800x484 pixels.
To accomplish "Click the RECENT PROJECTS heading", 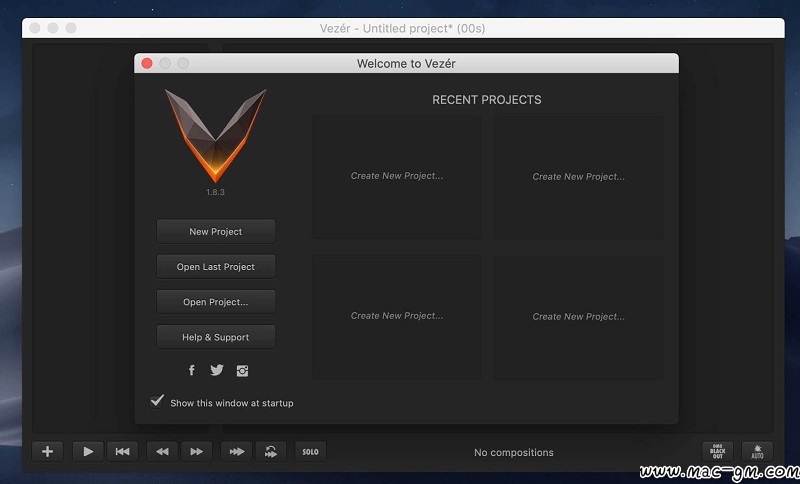I will click(487, 100).
